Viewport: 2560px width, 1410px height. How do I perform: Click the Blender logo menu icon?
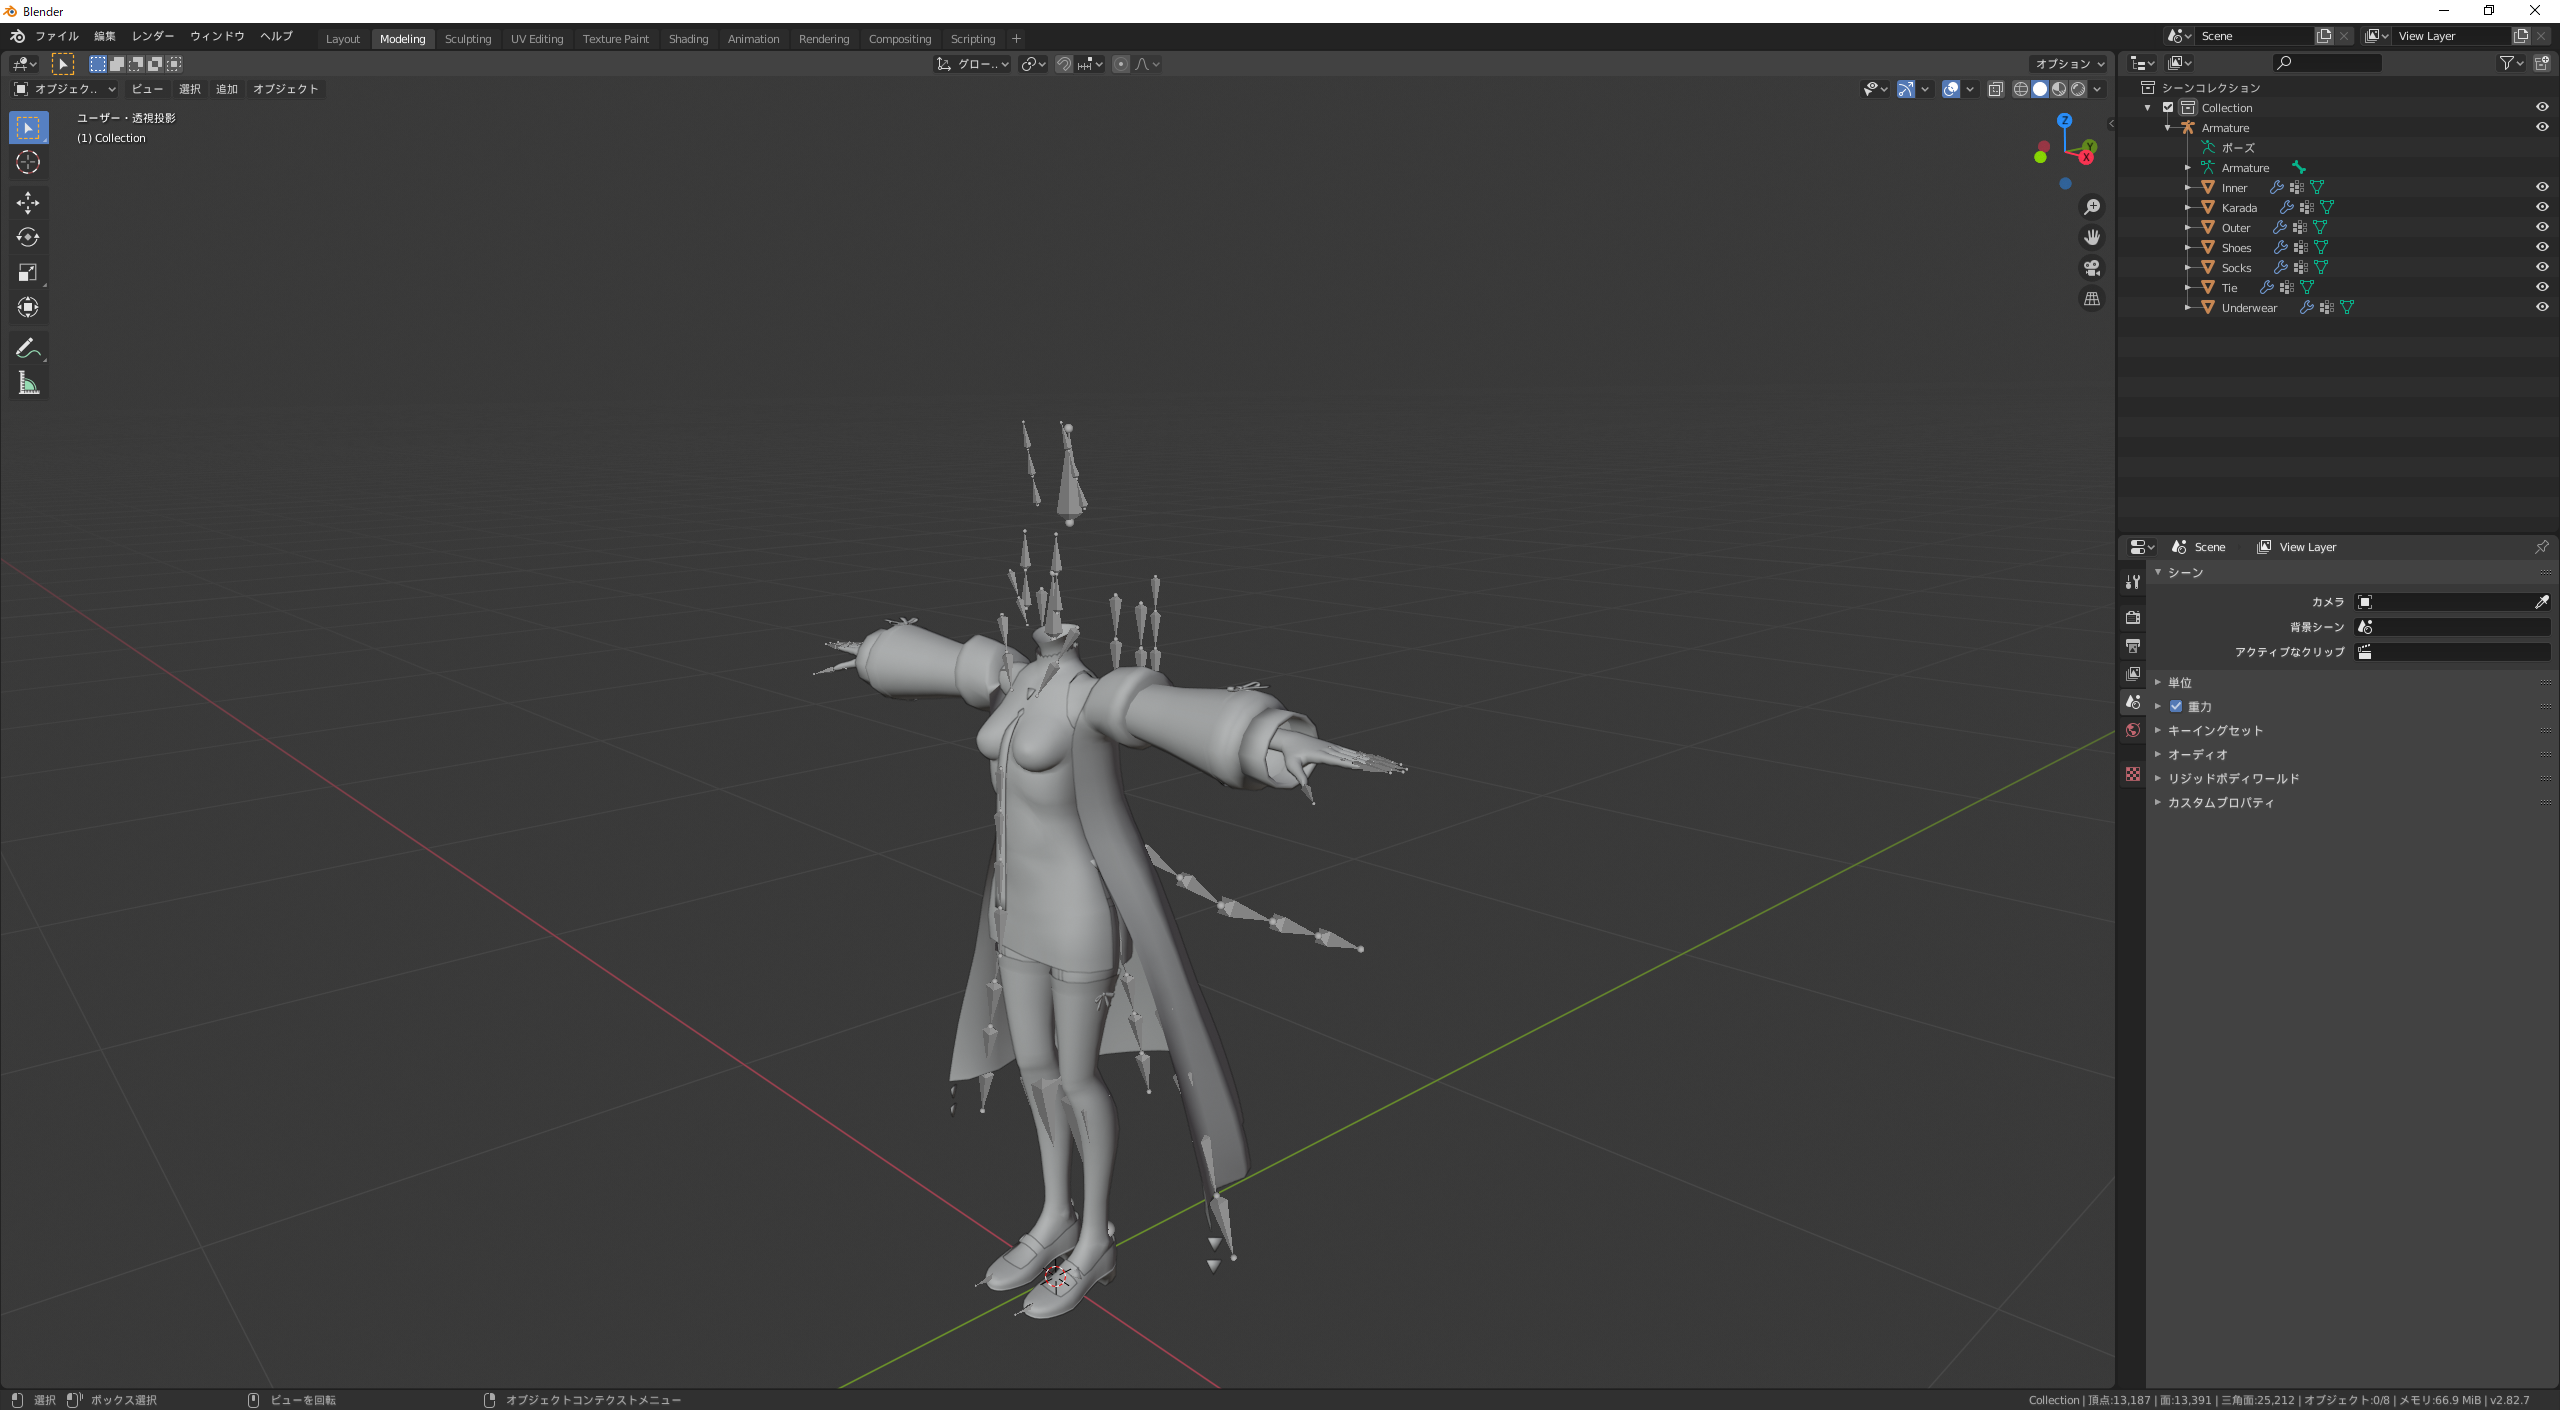coord(17,36)
